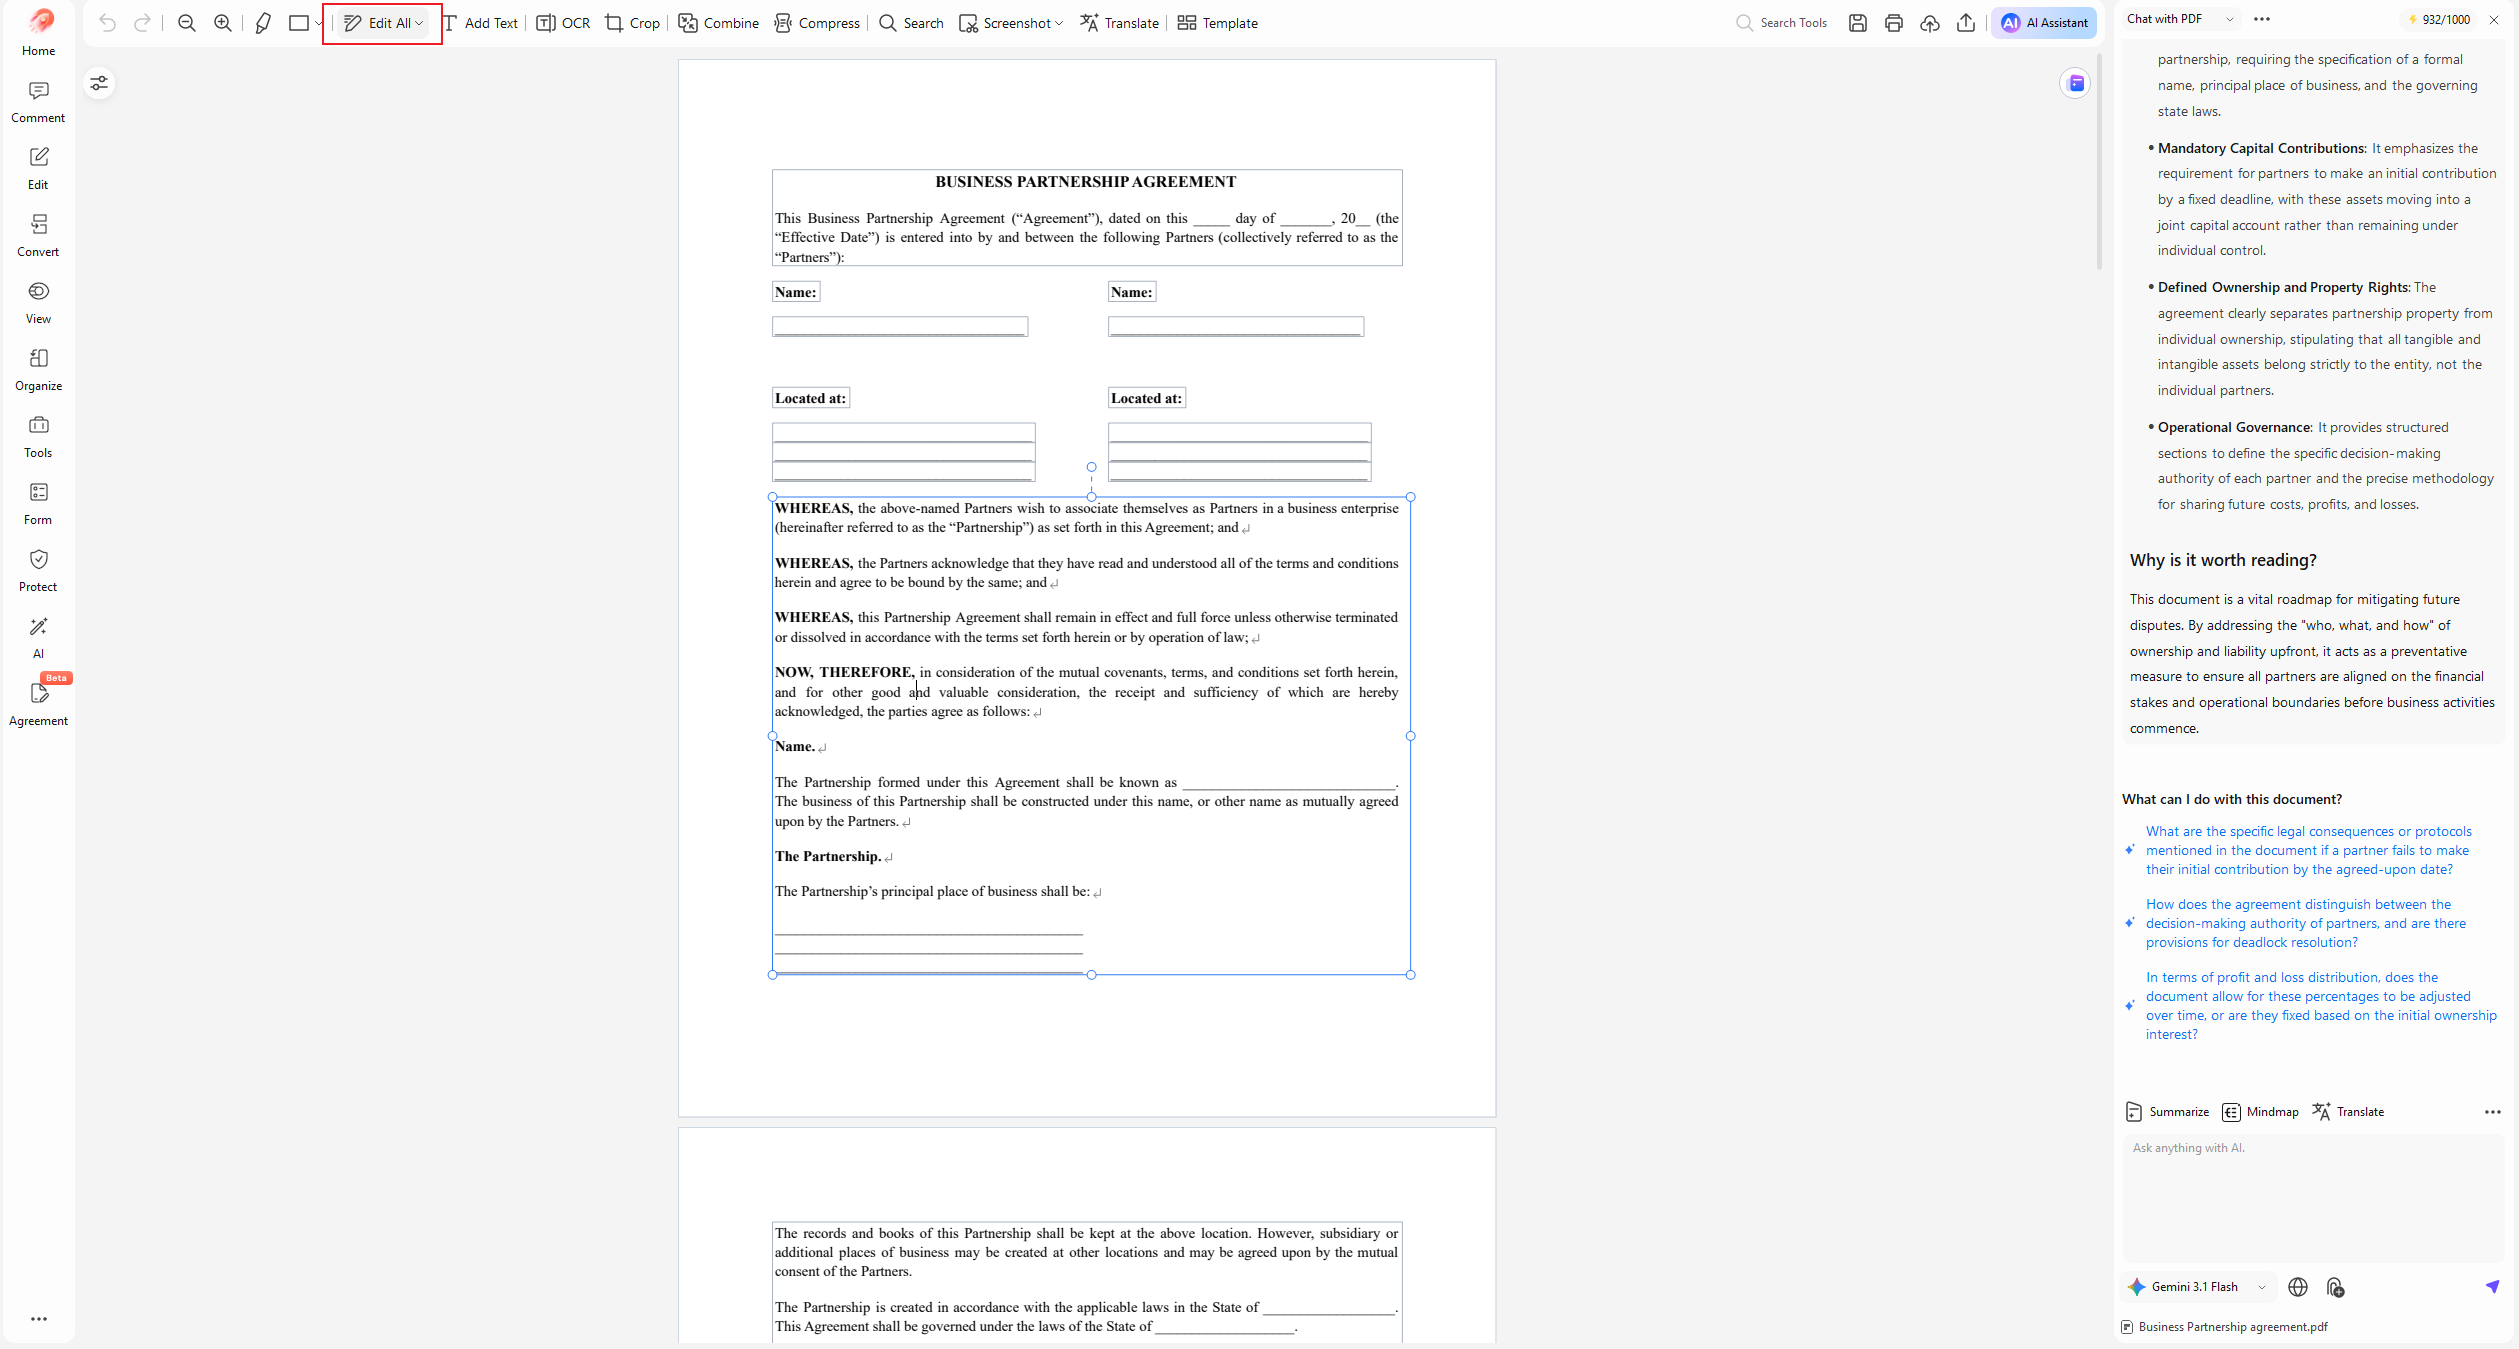Zoom out of the document
This screenshot has height=1349, width=2519.
coord(187,23)
